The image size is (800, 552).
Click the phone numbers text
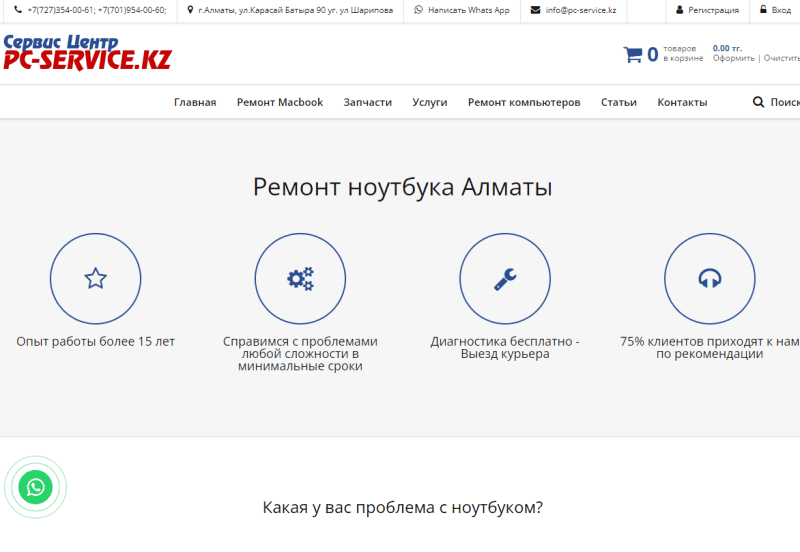pyautogui.click(x=97, y=10)
